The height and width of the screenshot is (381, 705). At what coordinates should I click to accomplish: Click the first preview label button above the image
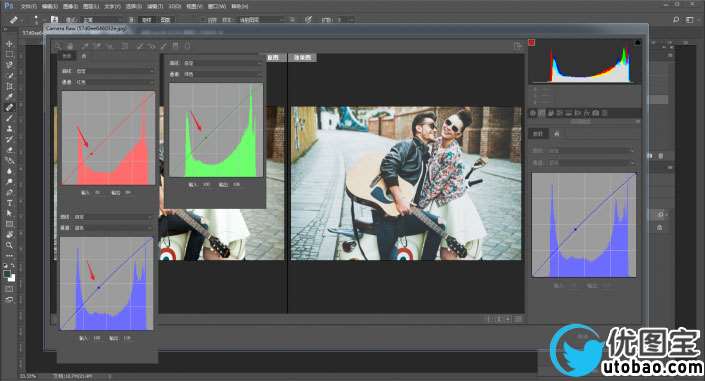pos(273,58)
